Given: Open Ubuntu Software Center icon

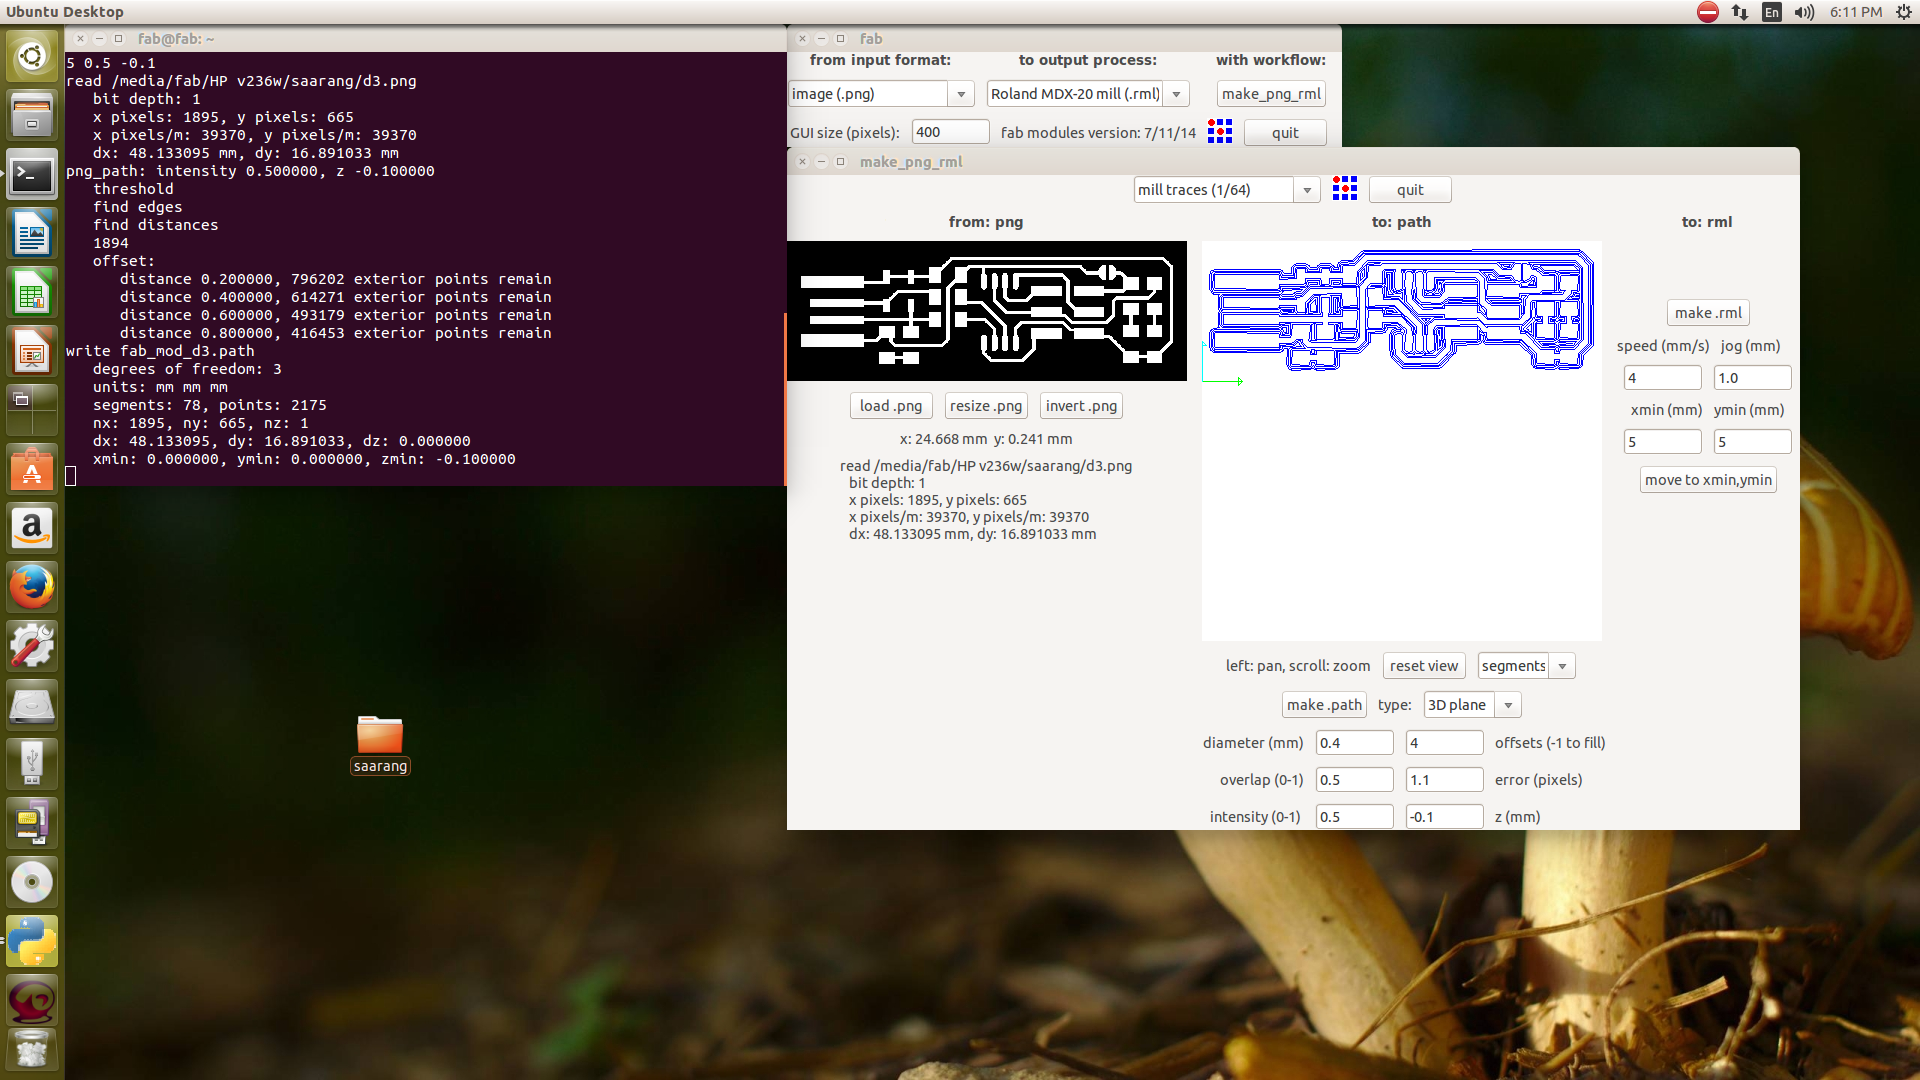Looking at the screenshot, I should (32, 469).
